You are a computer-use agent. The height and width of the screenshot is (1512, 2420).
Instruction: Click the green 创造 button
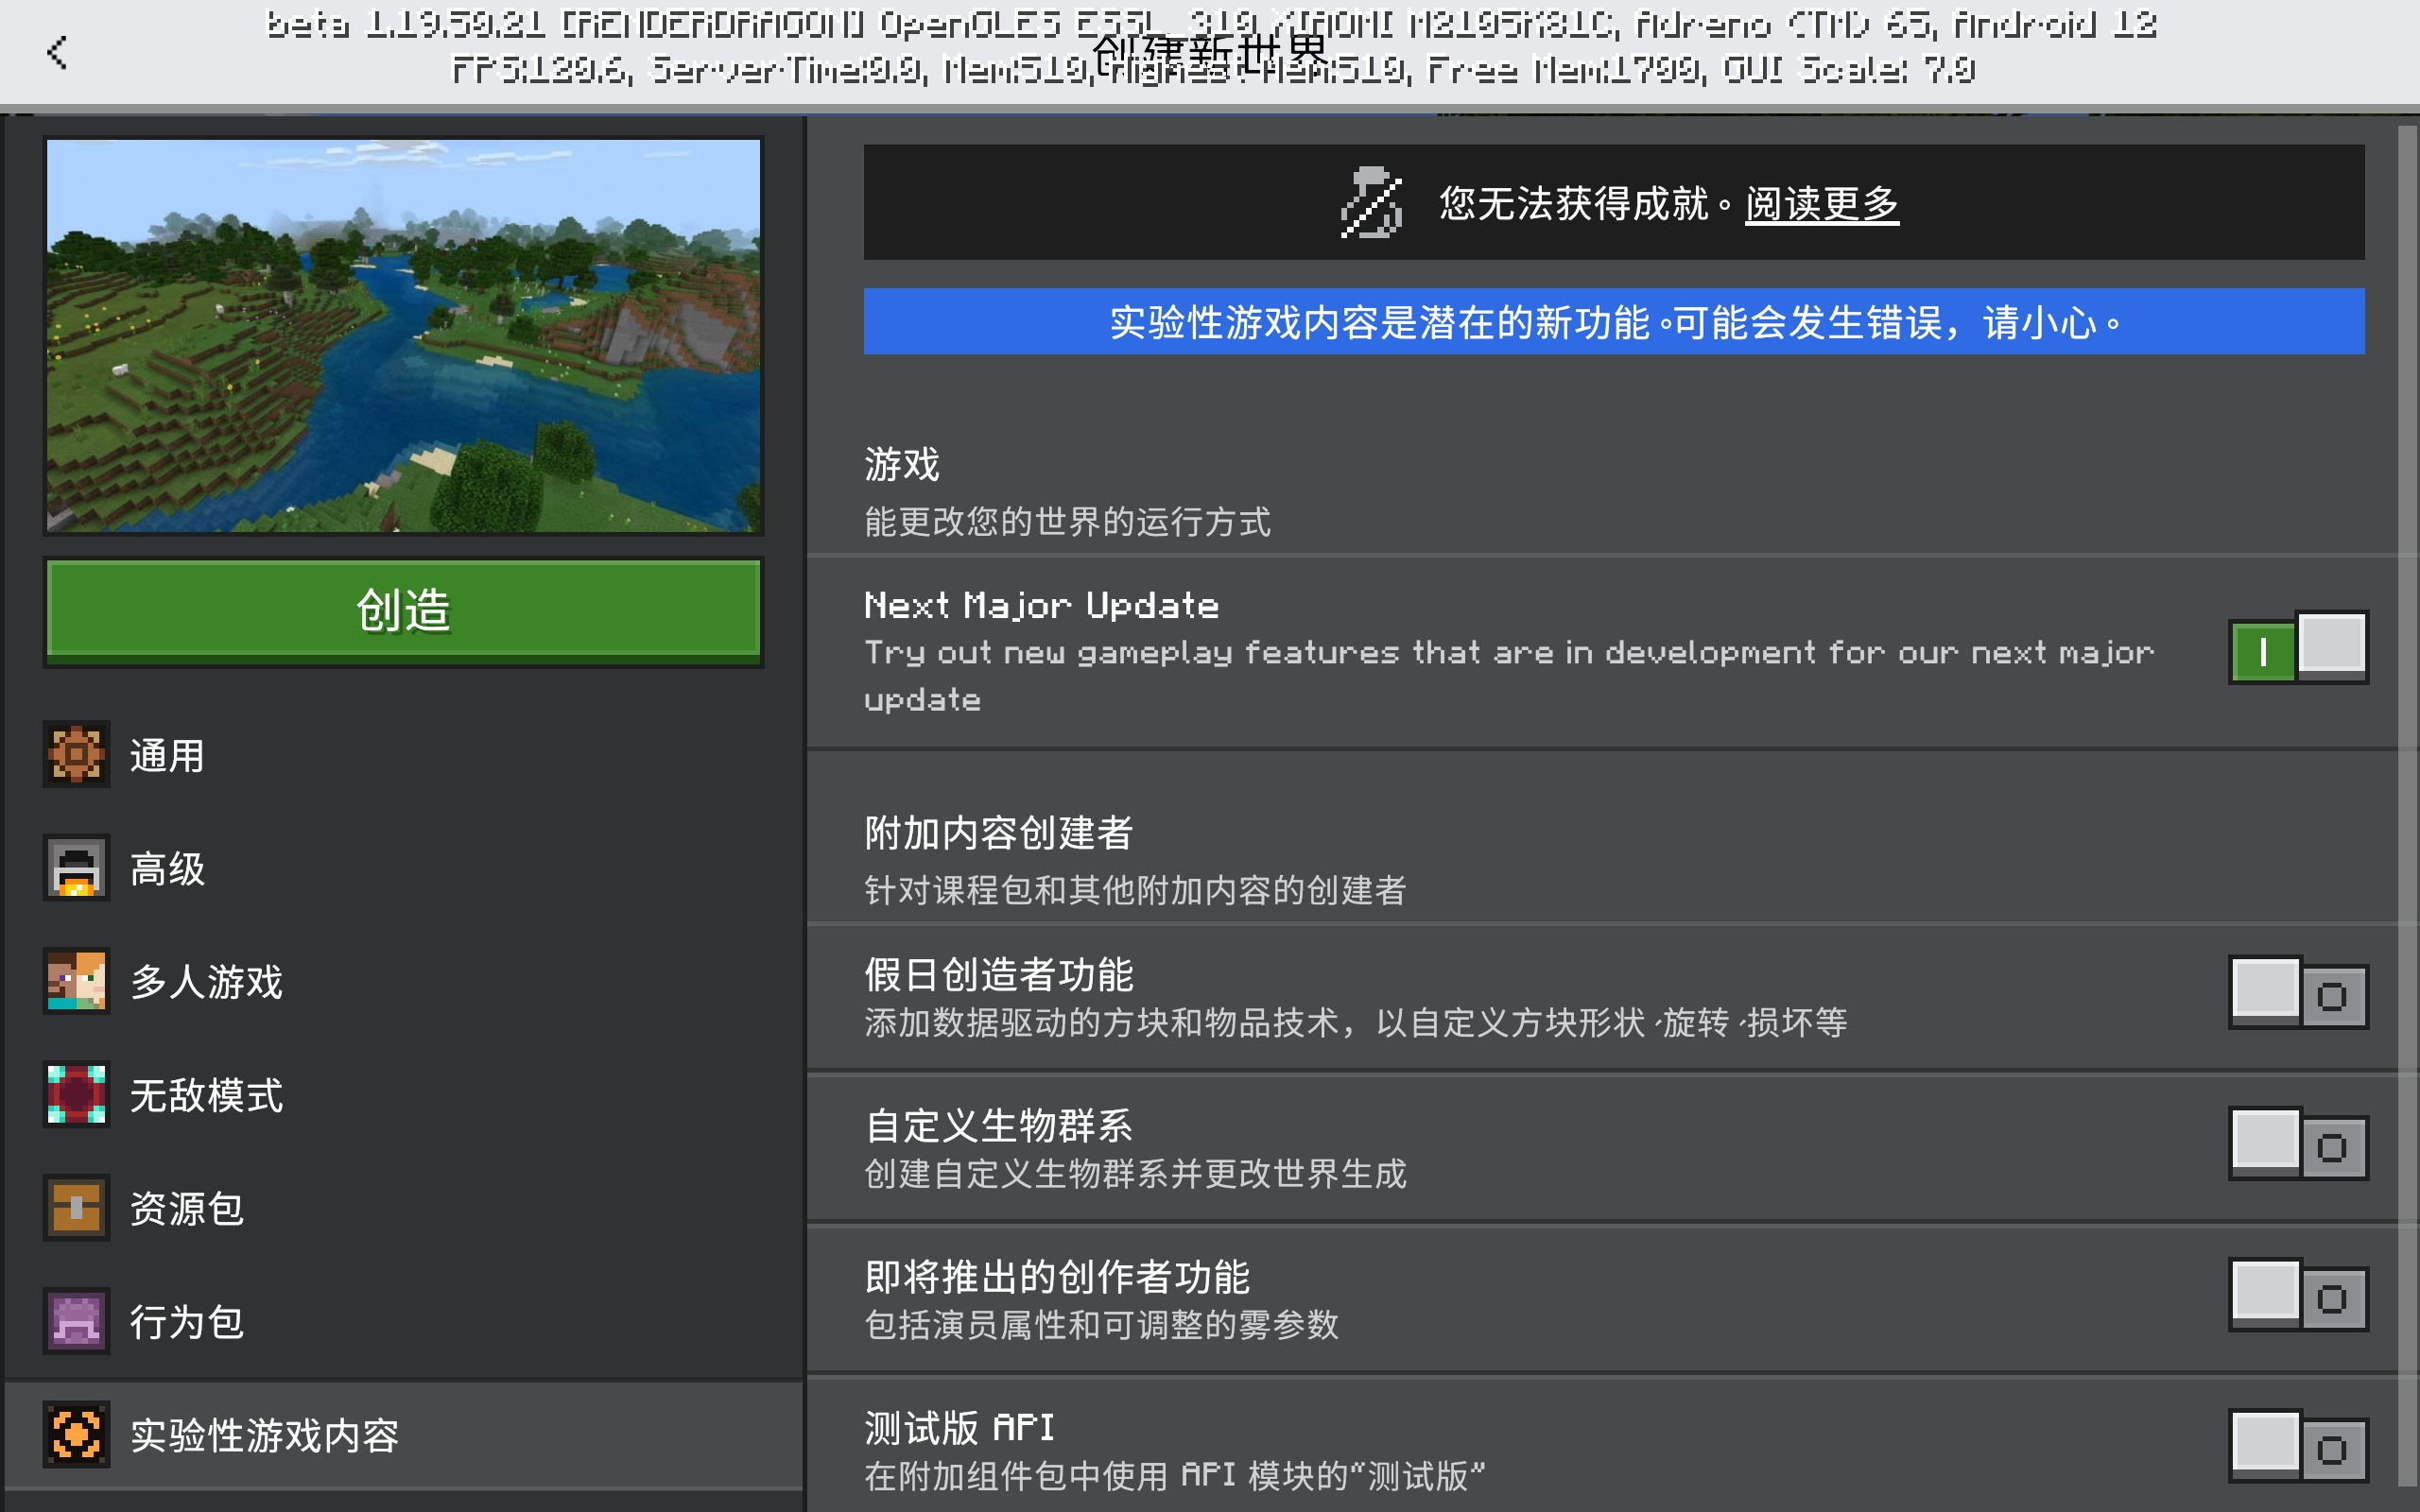click(x=404, y=611)
